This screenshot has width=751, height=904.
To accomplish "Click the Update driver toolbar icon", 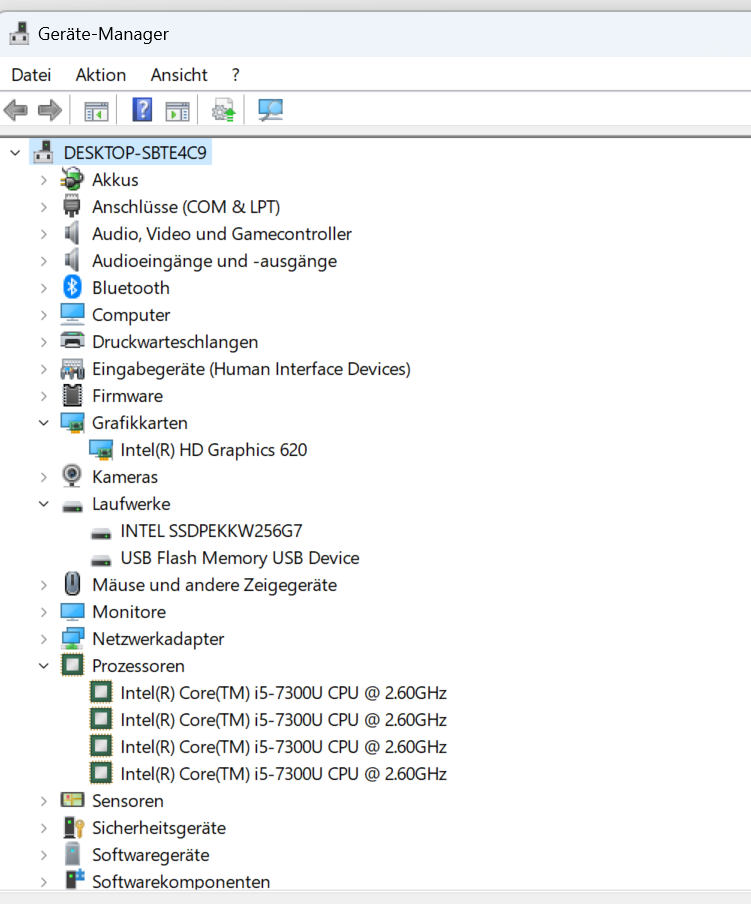I will (x=224, y=110).
